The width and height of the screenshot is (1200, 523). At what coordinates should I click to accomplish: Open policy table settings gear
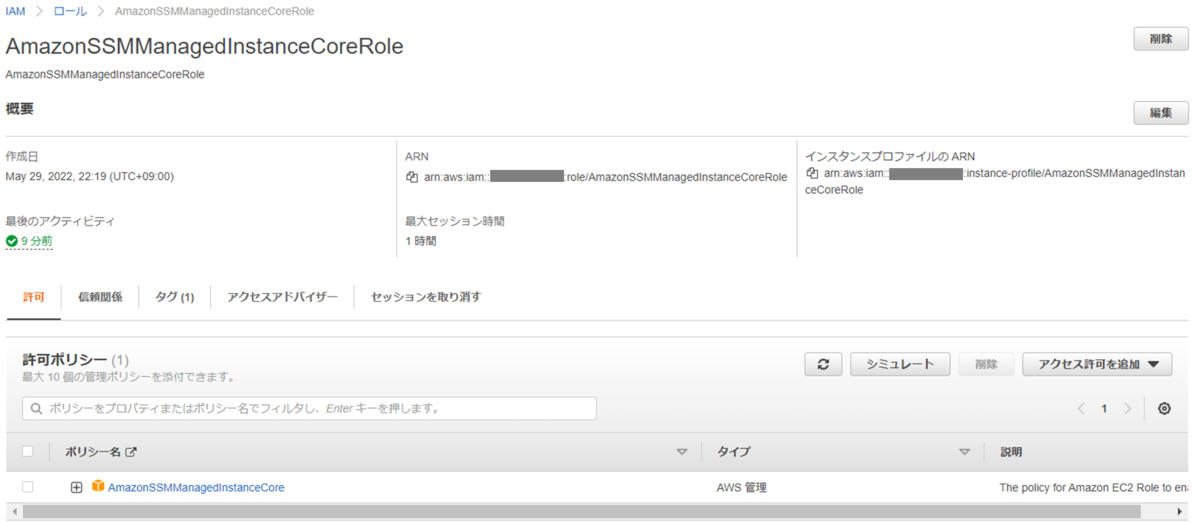pyautogui.click(x=1164, y=408)
